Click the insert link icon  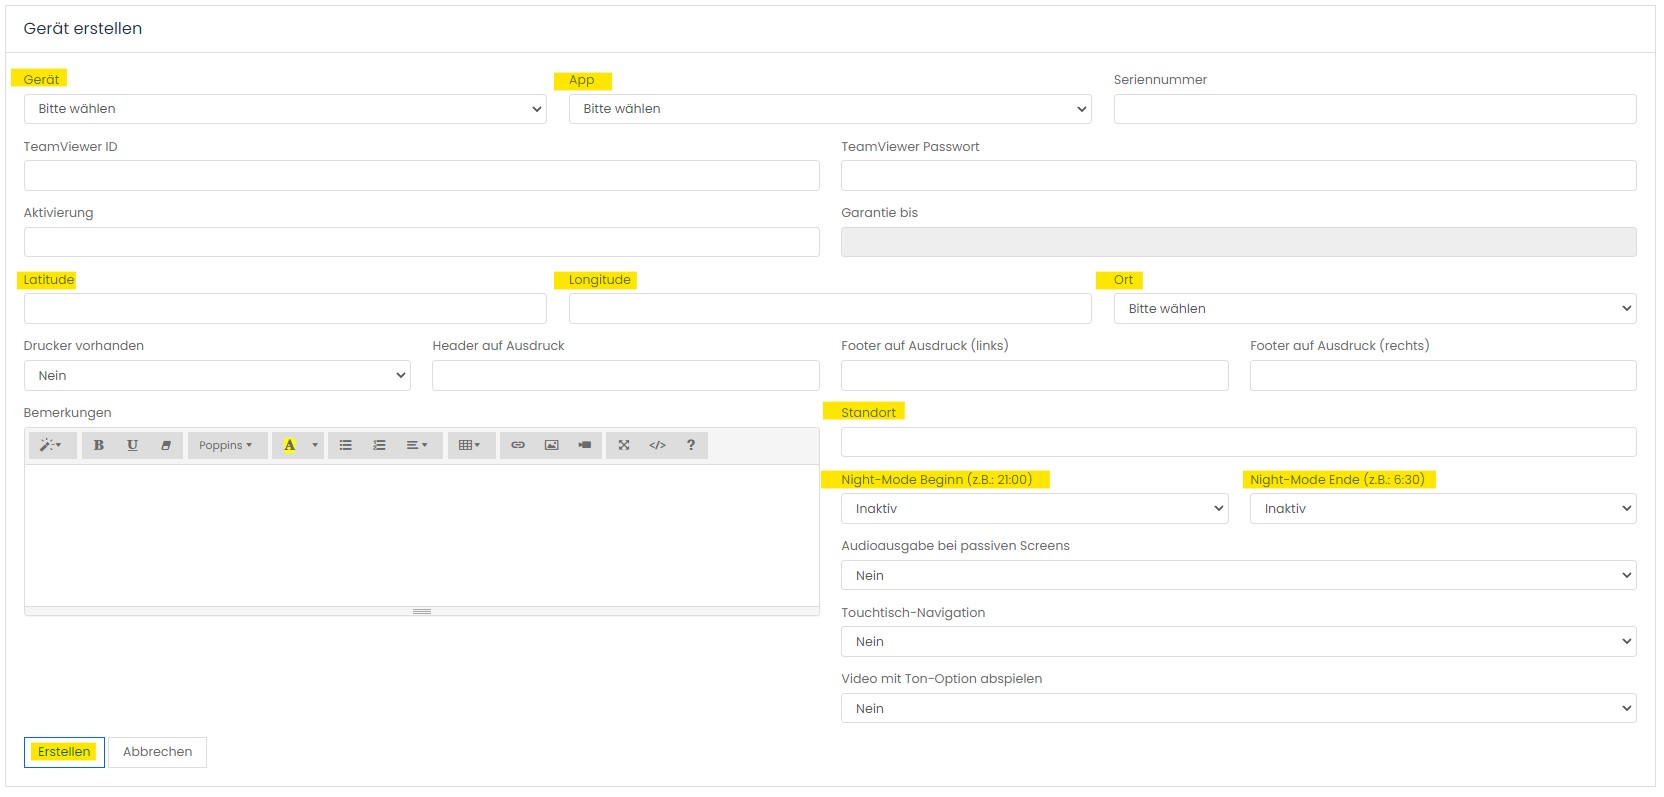518,445
